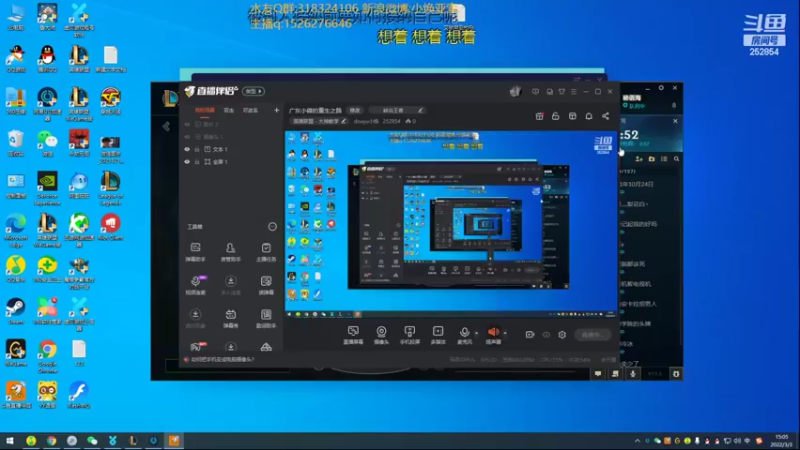The image size is (800, 450).
Task: Show the hidden second source via its eye icon
Action: click(x=187, y=137)
